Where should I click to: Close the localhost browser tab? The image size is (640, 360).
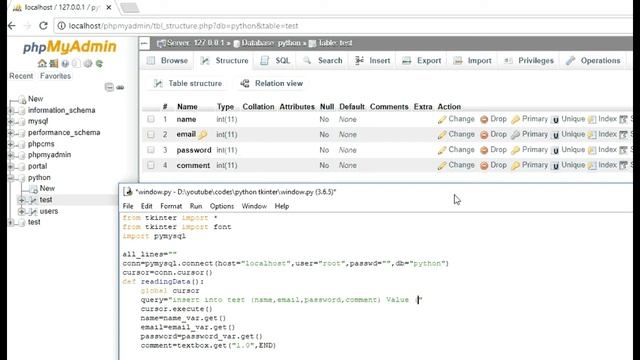[109, 7]
